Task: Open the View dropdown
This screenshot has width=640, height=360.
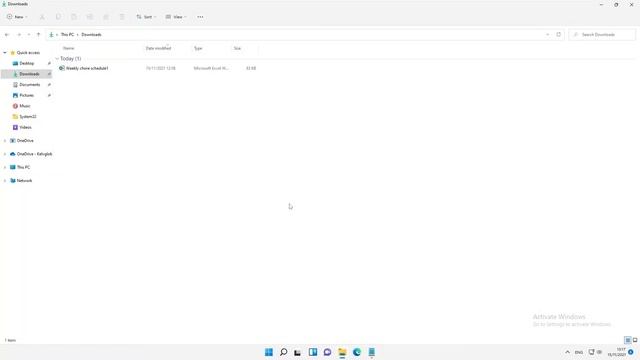Action: (176, 17)
